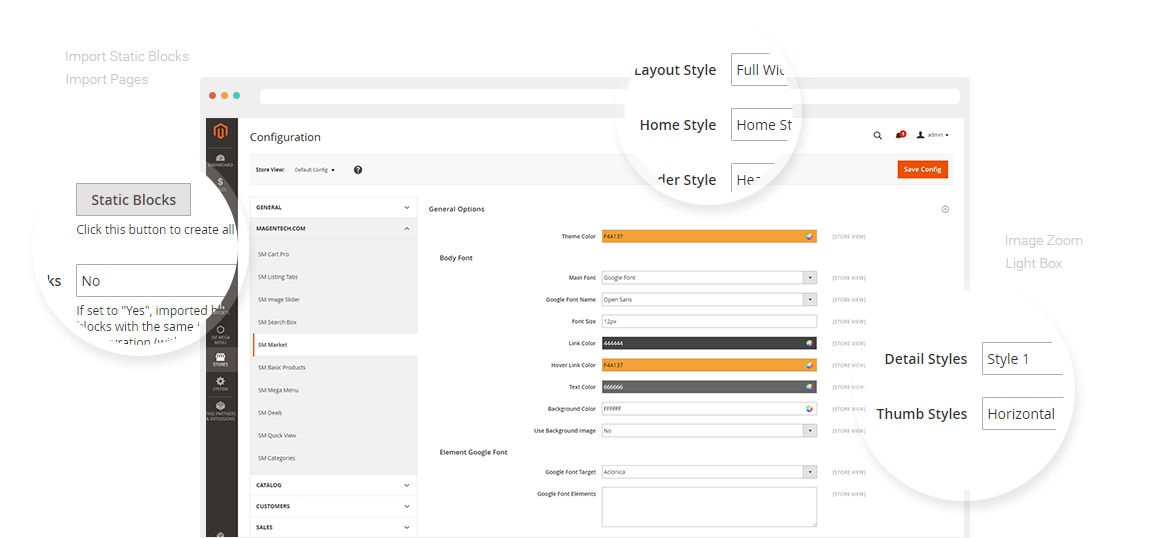
Task: Click the browser address bar
Action: [610, 96]
